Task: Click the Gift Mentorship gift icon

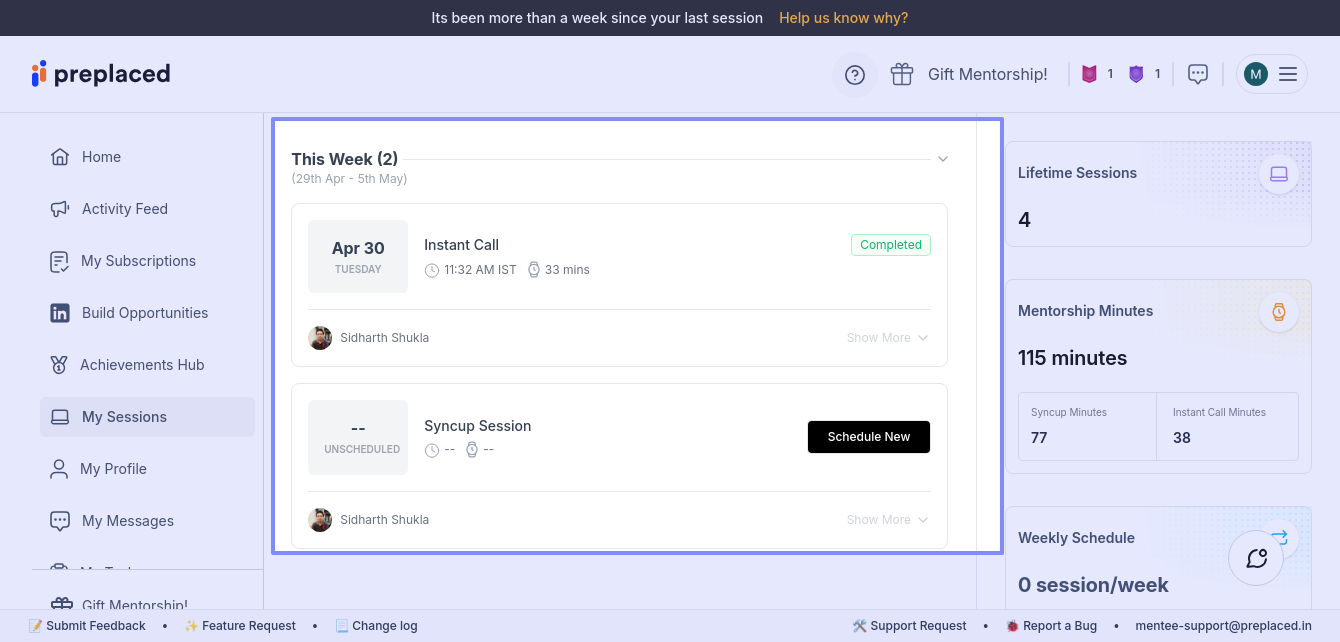Action: click(902, 74)
